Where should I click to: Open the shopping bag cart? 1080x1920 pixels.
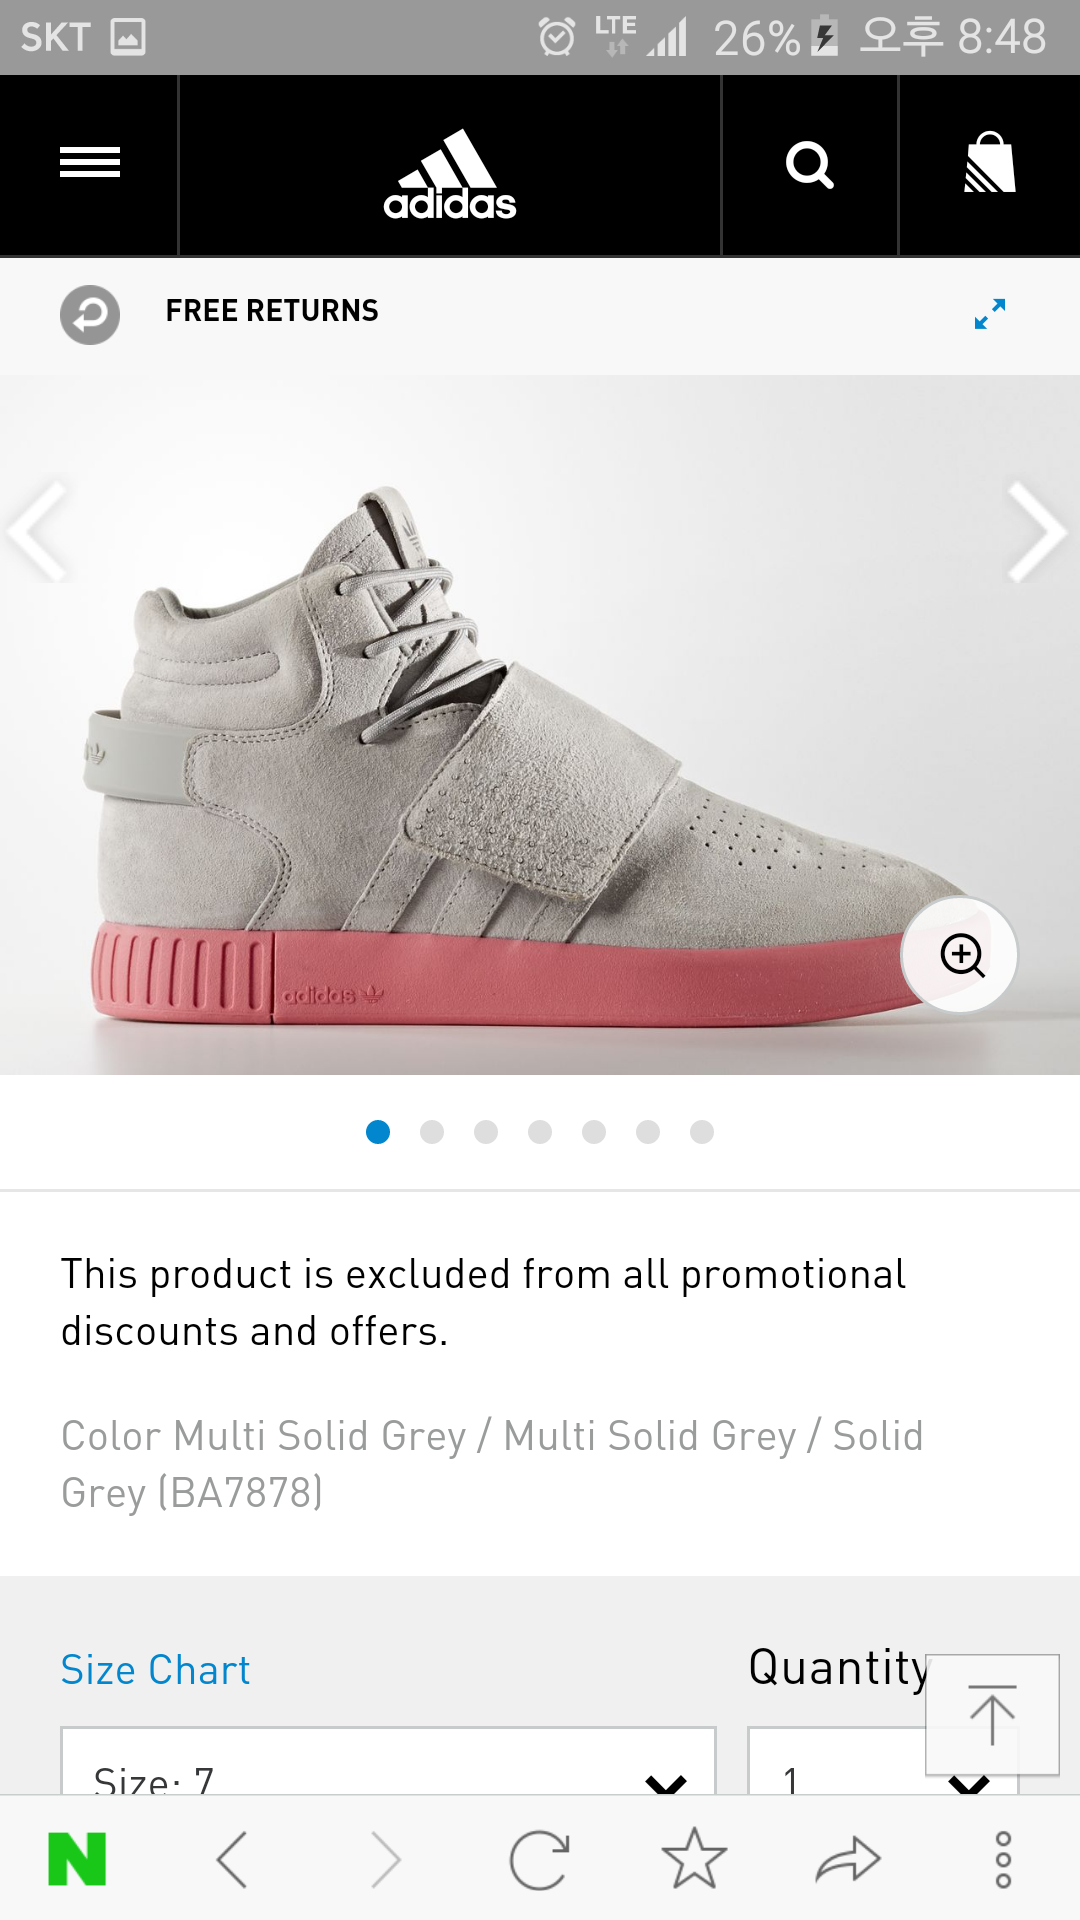coord(989,163)
